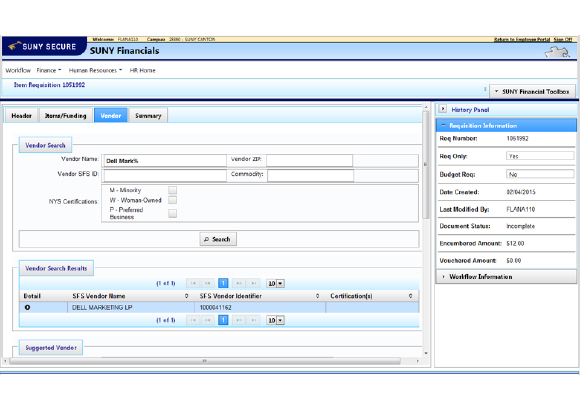Viewport: 580px width, 410px height.
Task: Click the Item Requisition 1051992 title
Action: 49,85
